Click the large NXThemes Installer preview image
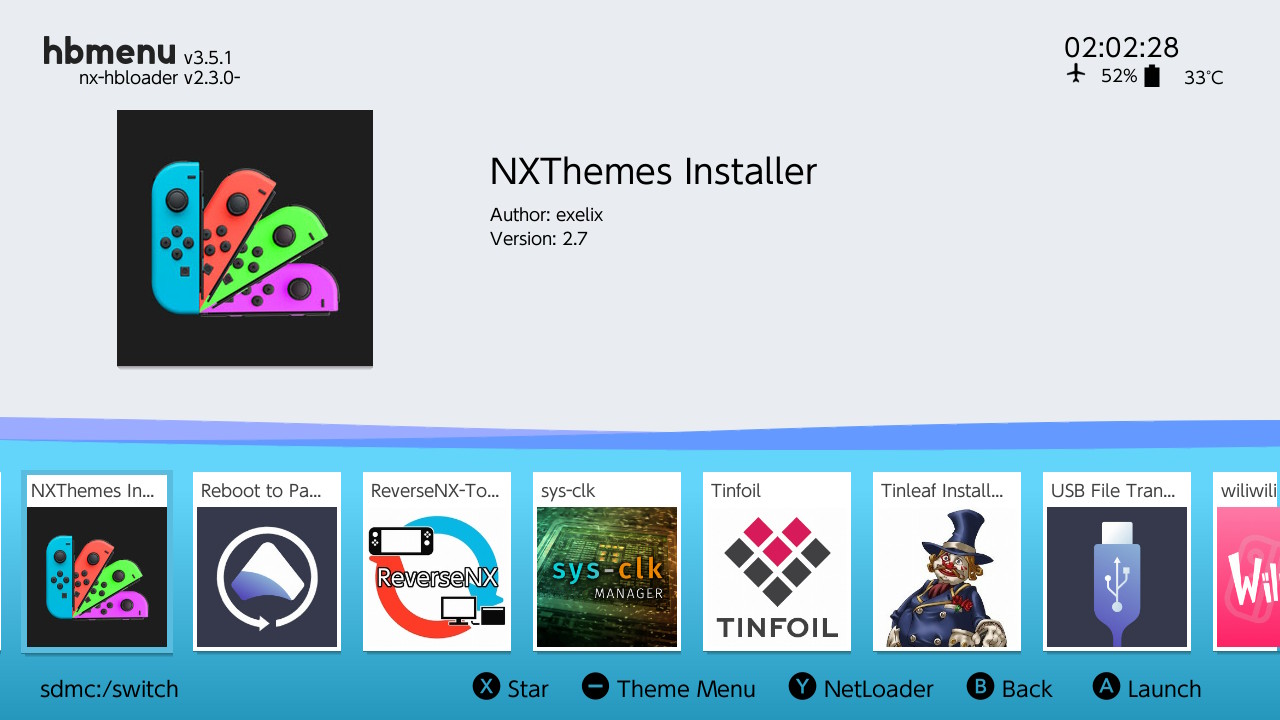 click(x=245, y=238)
